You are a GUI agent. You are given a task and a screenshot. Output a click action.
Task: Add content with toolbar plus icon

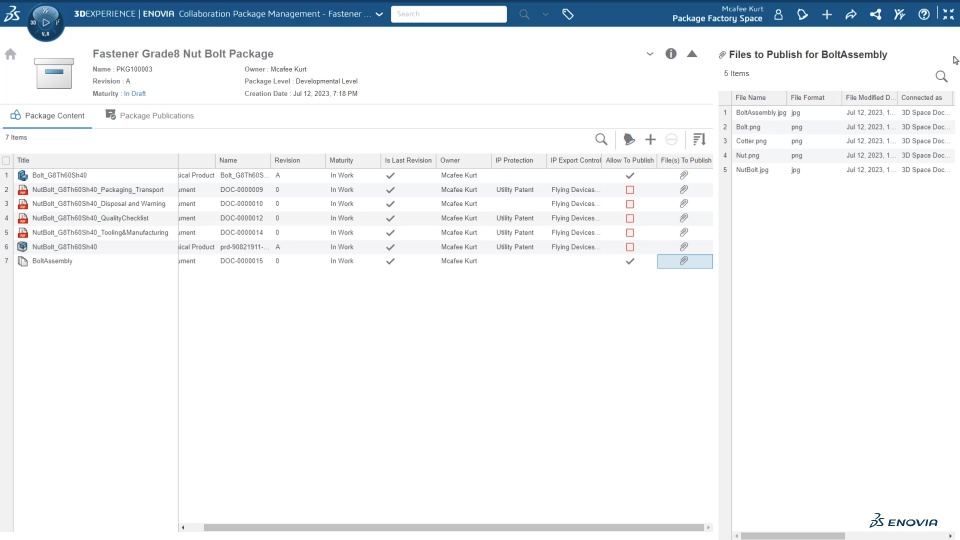tap(650, 140)
